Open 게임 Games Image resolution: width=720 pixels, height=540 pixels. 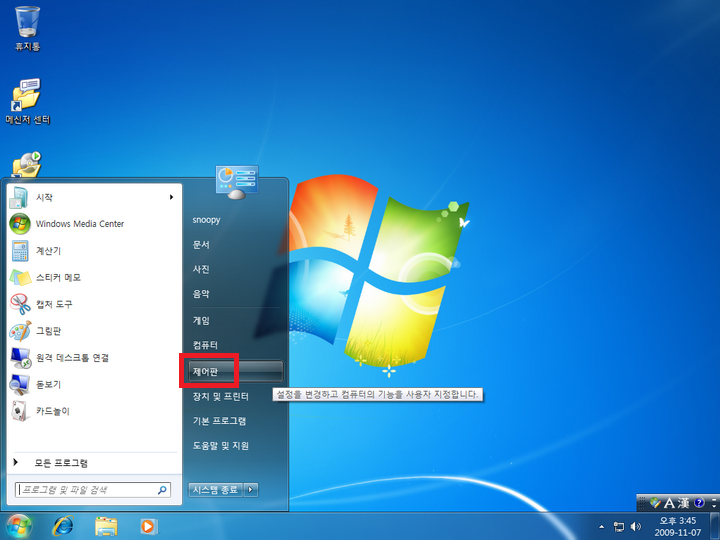[201, 321]
